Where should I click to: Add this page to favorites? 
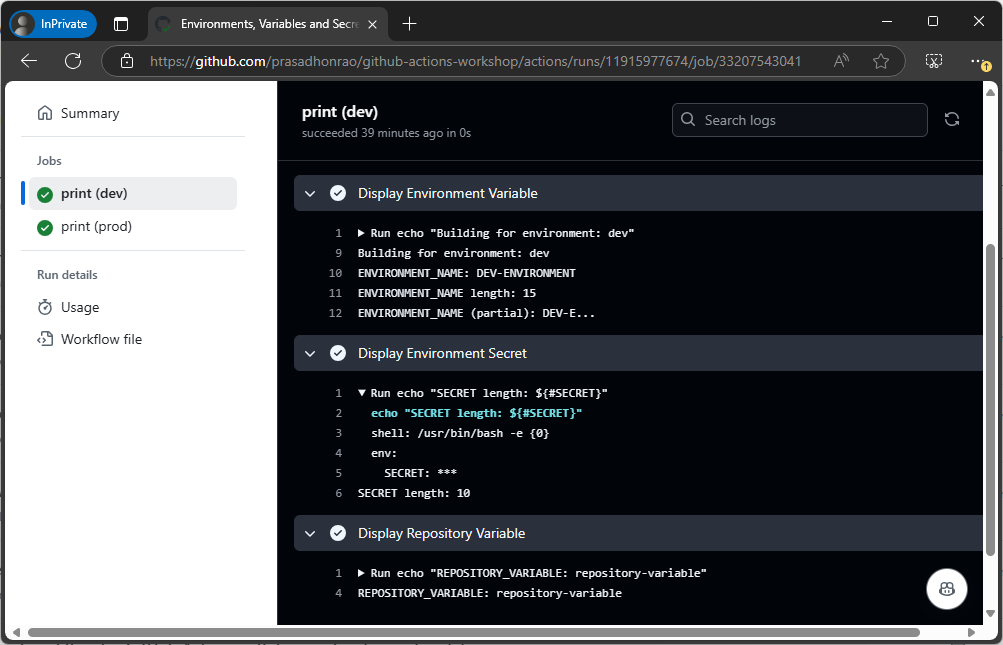click(881, 61)
